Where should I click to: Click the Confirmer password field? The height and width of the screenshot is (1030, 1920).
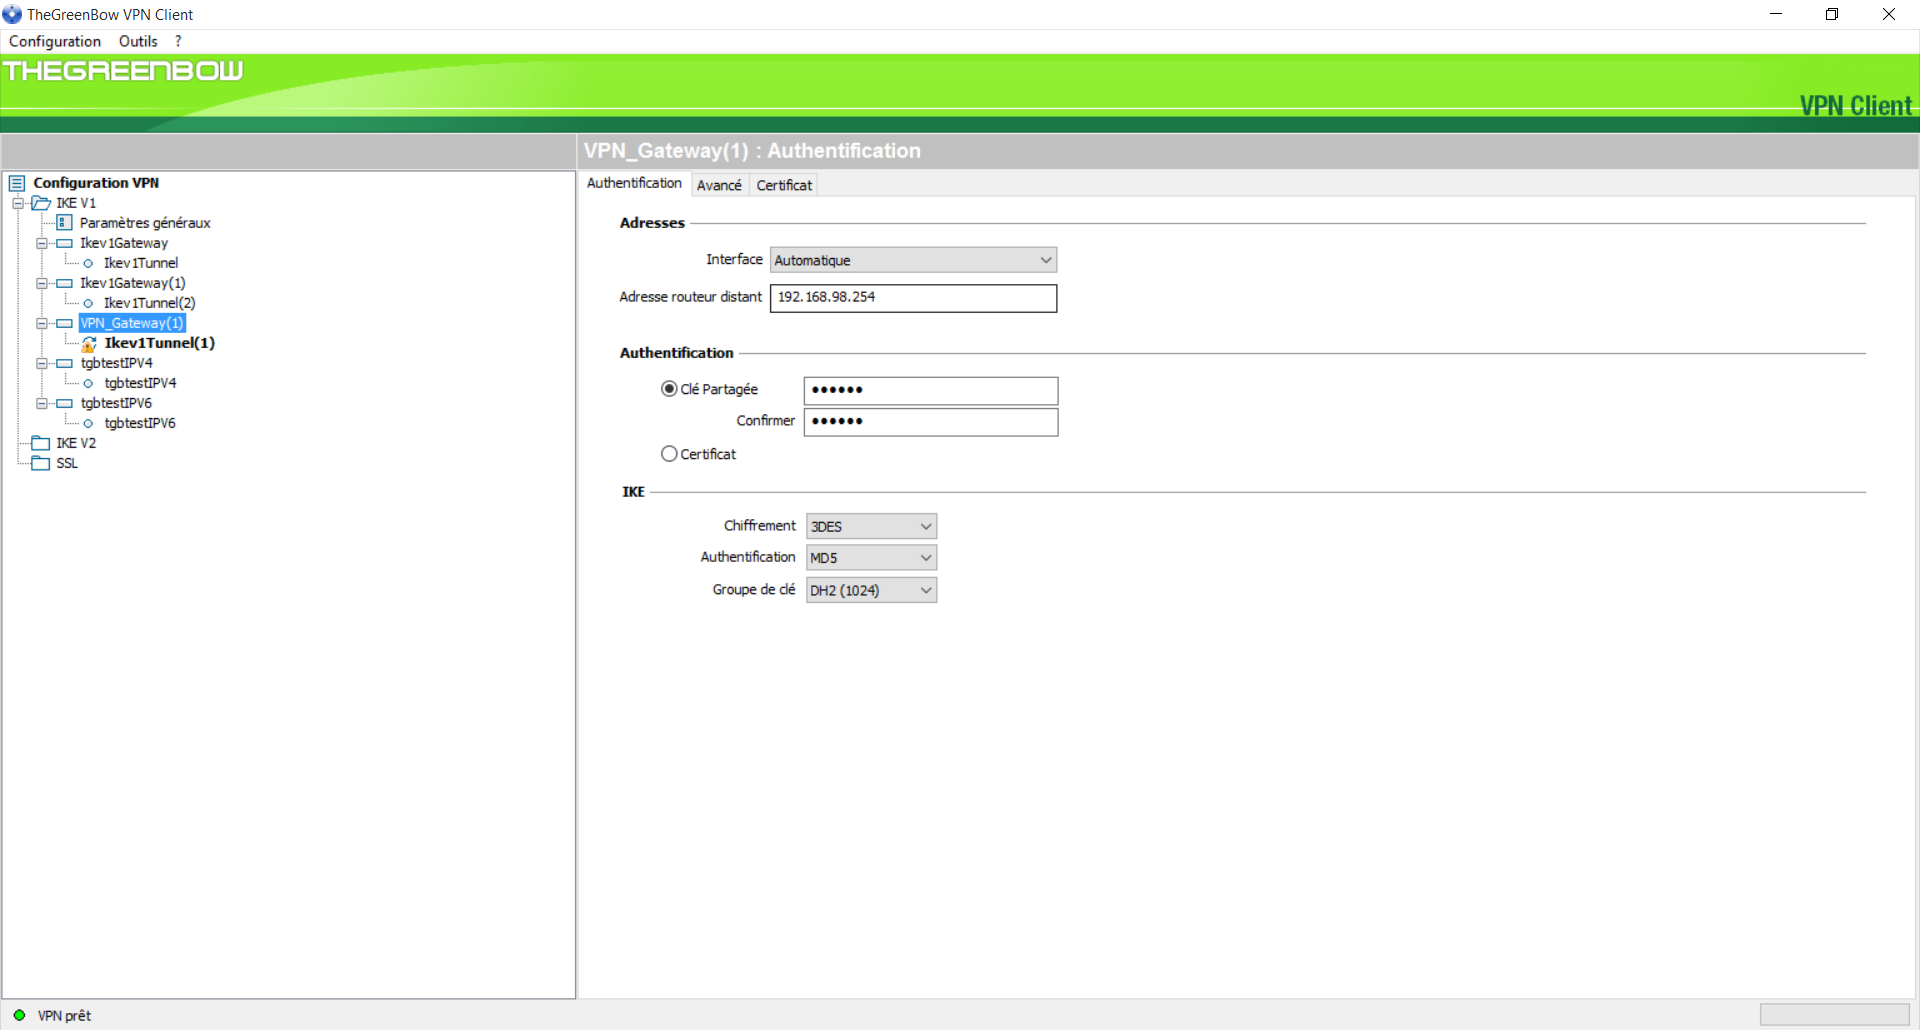(x=930, y=422)
